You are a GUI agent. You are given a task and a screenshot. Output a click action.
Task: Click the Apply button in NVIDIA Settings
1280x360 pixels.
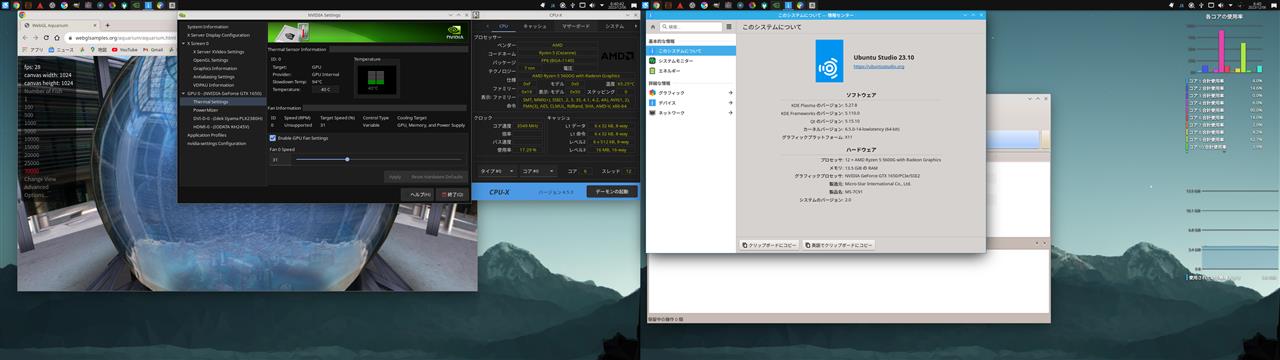(395, 176)
